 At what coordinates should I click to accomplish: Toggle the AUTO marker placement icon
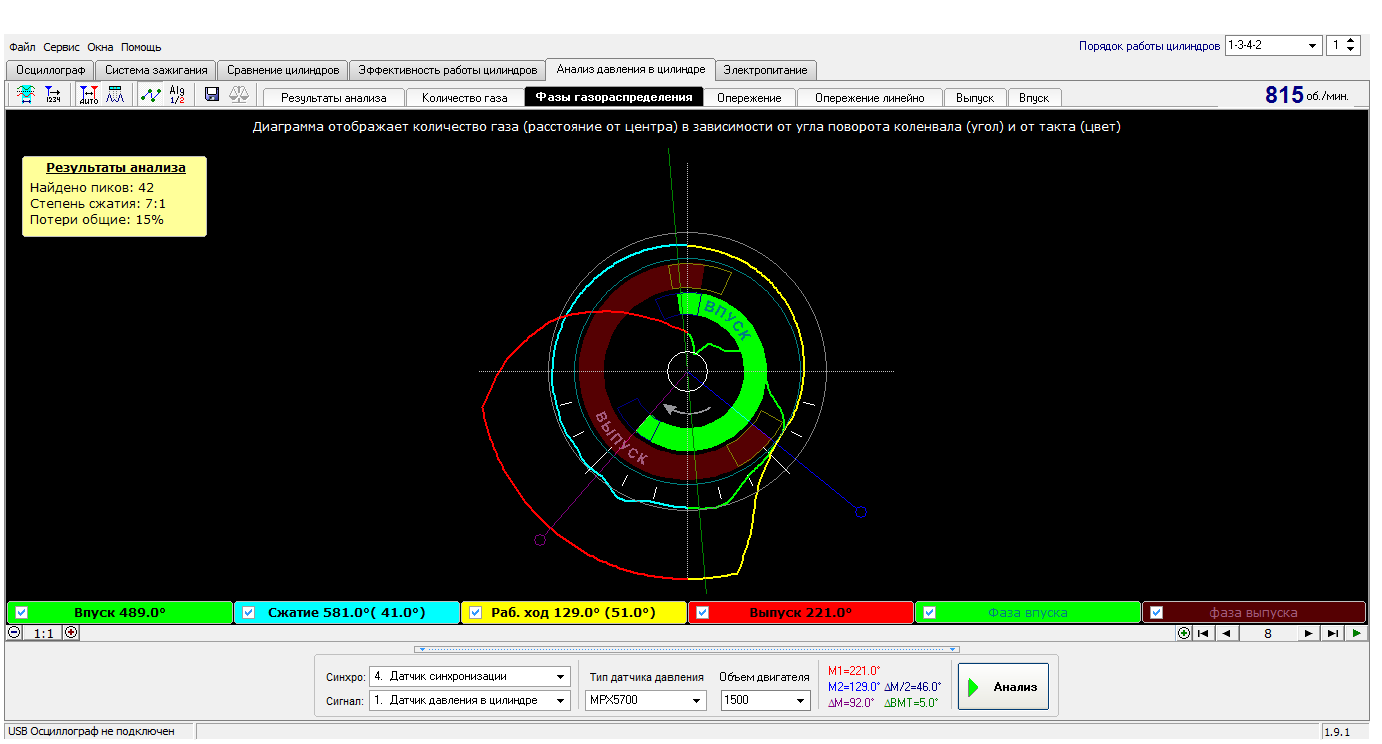click(89, 95)
